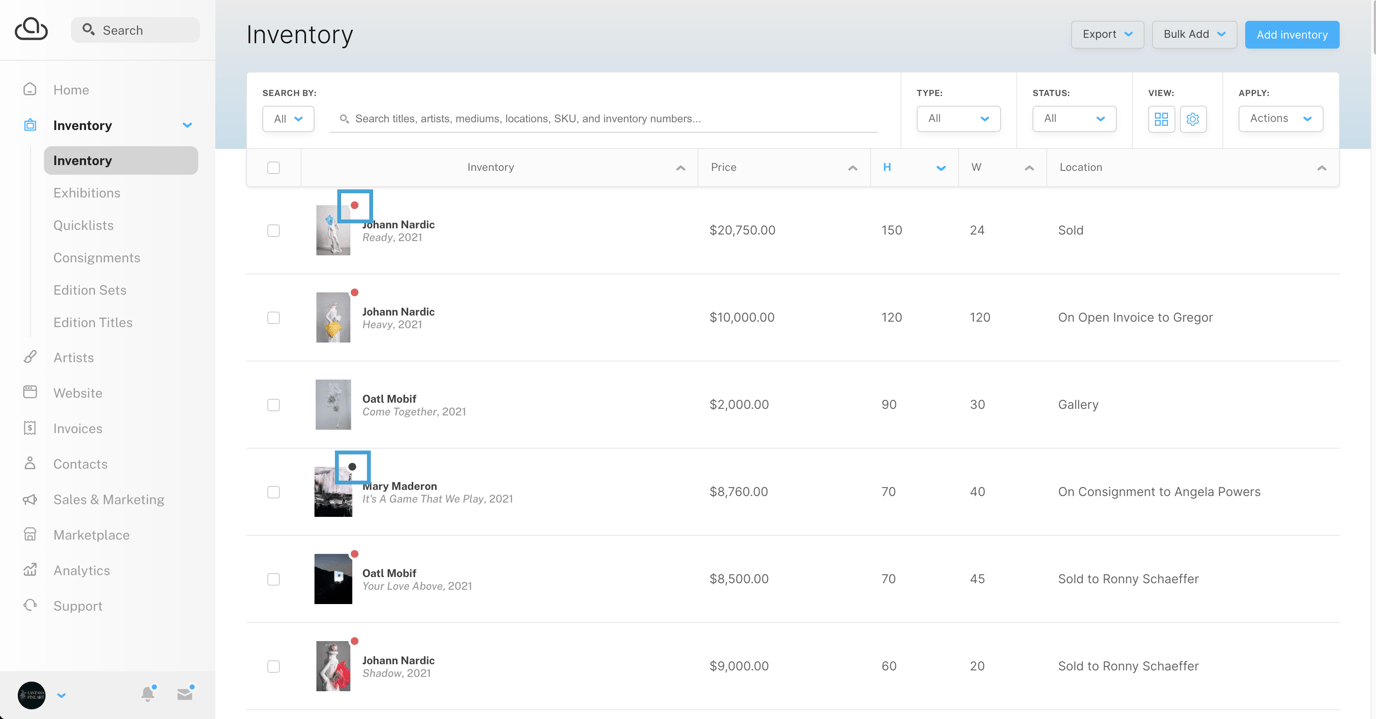This screenshot has height=719, width=1376.
Task: Open the table settings gear icon
Action: click(1193, 119)
